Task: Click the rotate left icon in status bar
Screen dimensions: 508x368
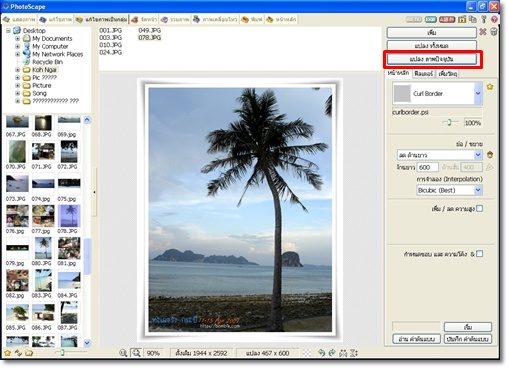Action: (321, 353)
